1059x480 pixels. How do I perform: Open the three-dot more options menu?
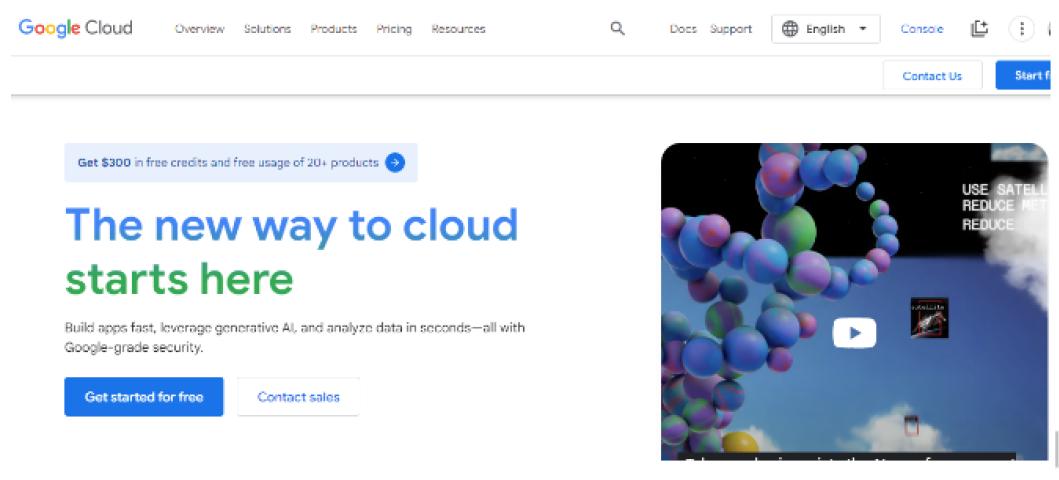pyautogui.click(x=1021, y=29)
